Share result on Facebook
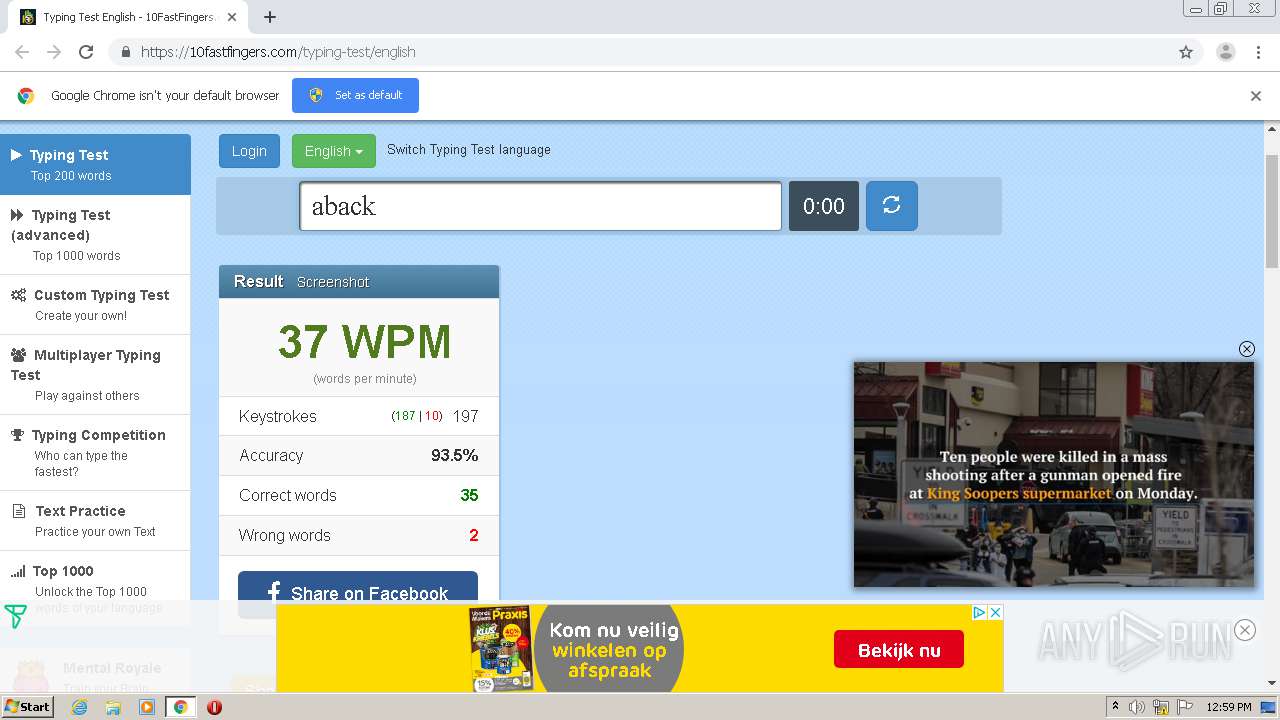Screen dimensions: 1280x720 tap(358, 593)
